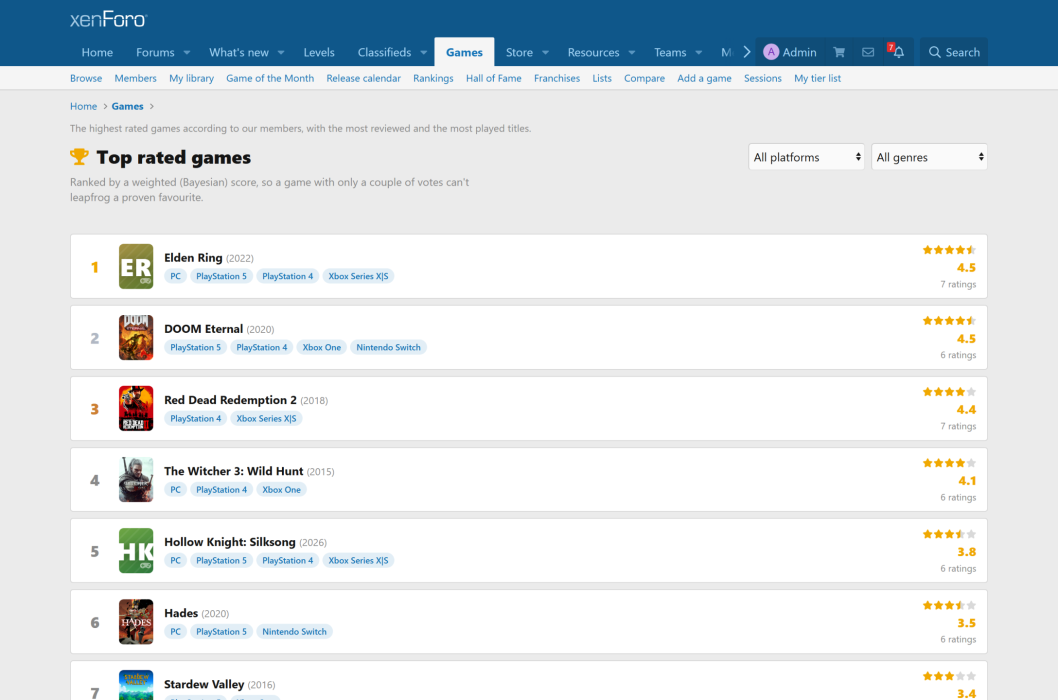Open Stardew Valley cover thumbnail

click(x=136, y=684)
